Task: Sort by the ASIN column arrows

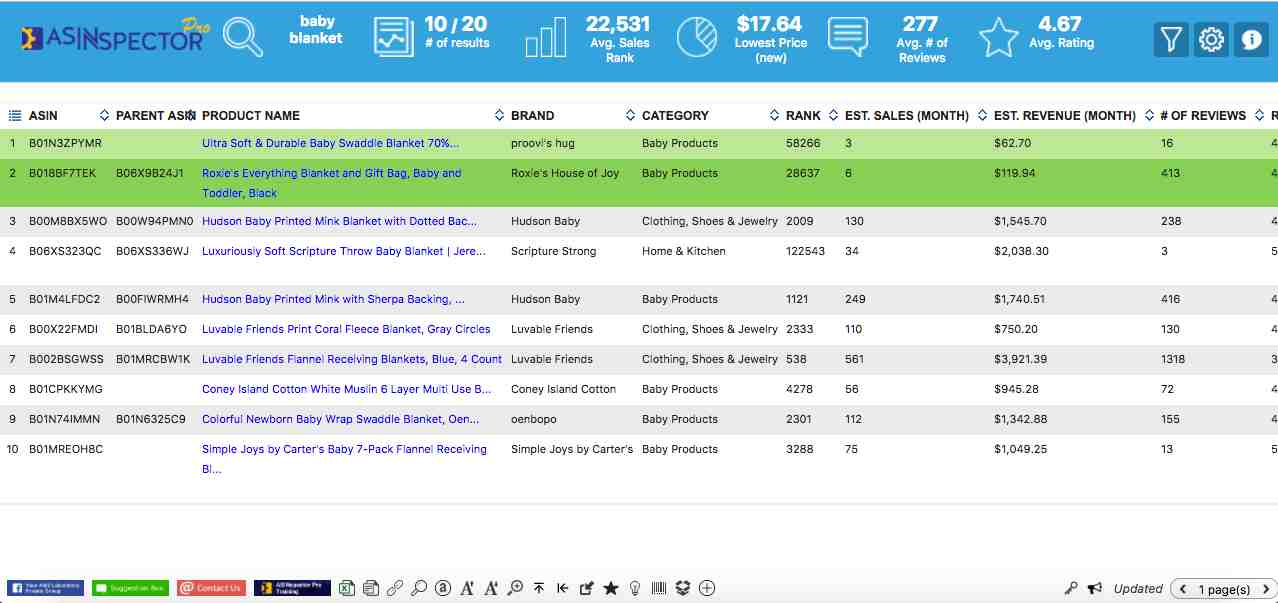Action: [x=104, y=115]
